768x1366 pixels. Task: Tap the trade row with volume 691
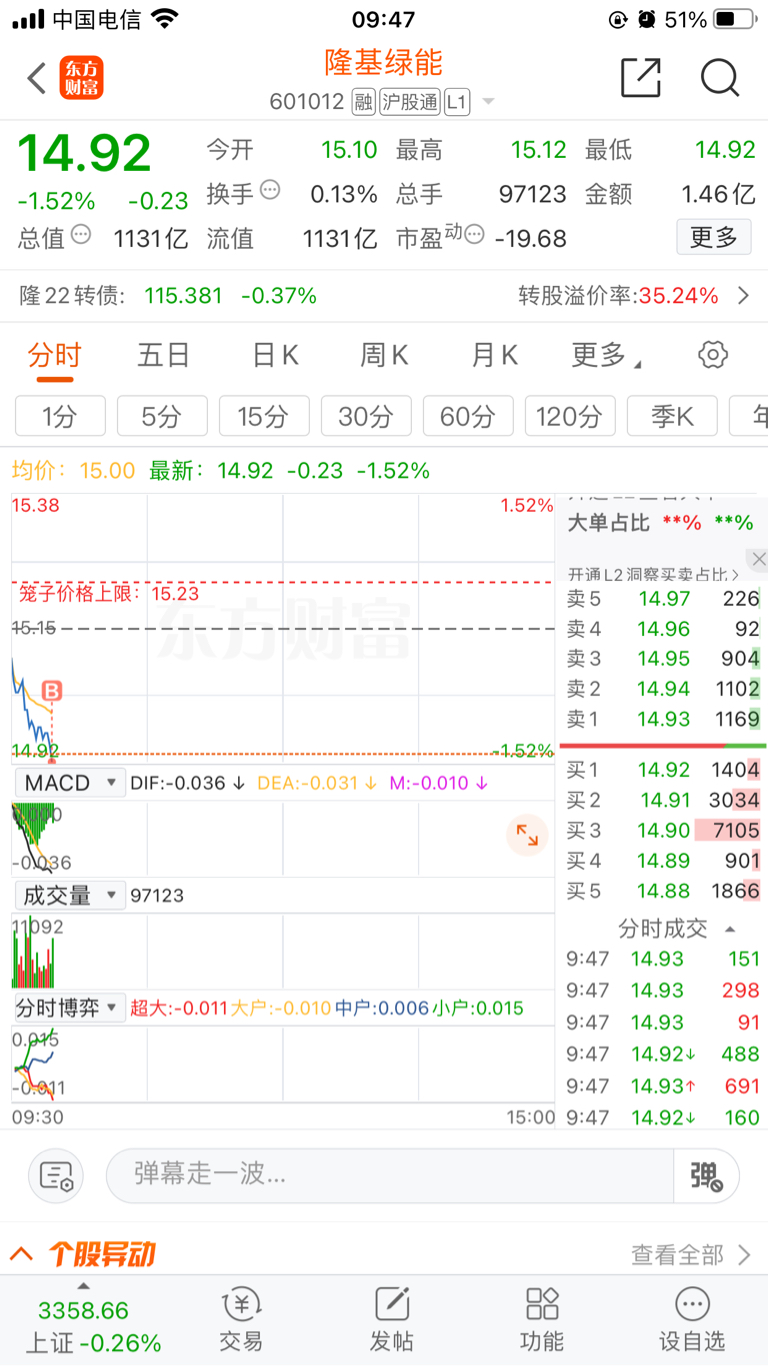pos(662,1086)
